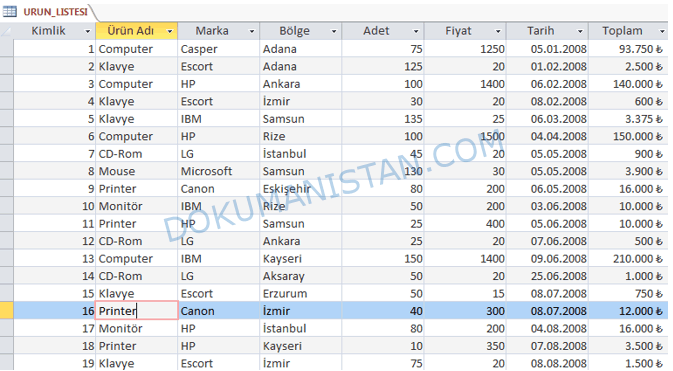This screenshot has height=371, width=673.
Task: Open the Adet column filter dropdown
Action: coord(415,31)
